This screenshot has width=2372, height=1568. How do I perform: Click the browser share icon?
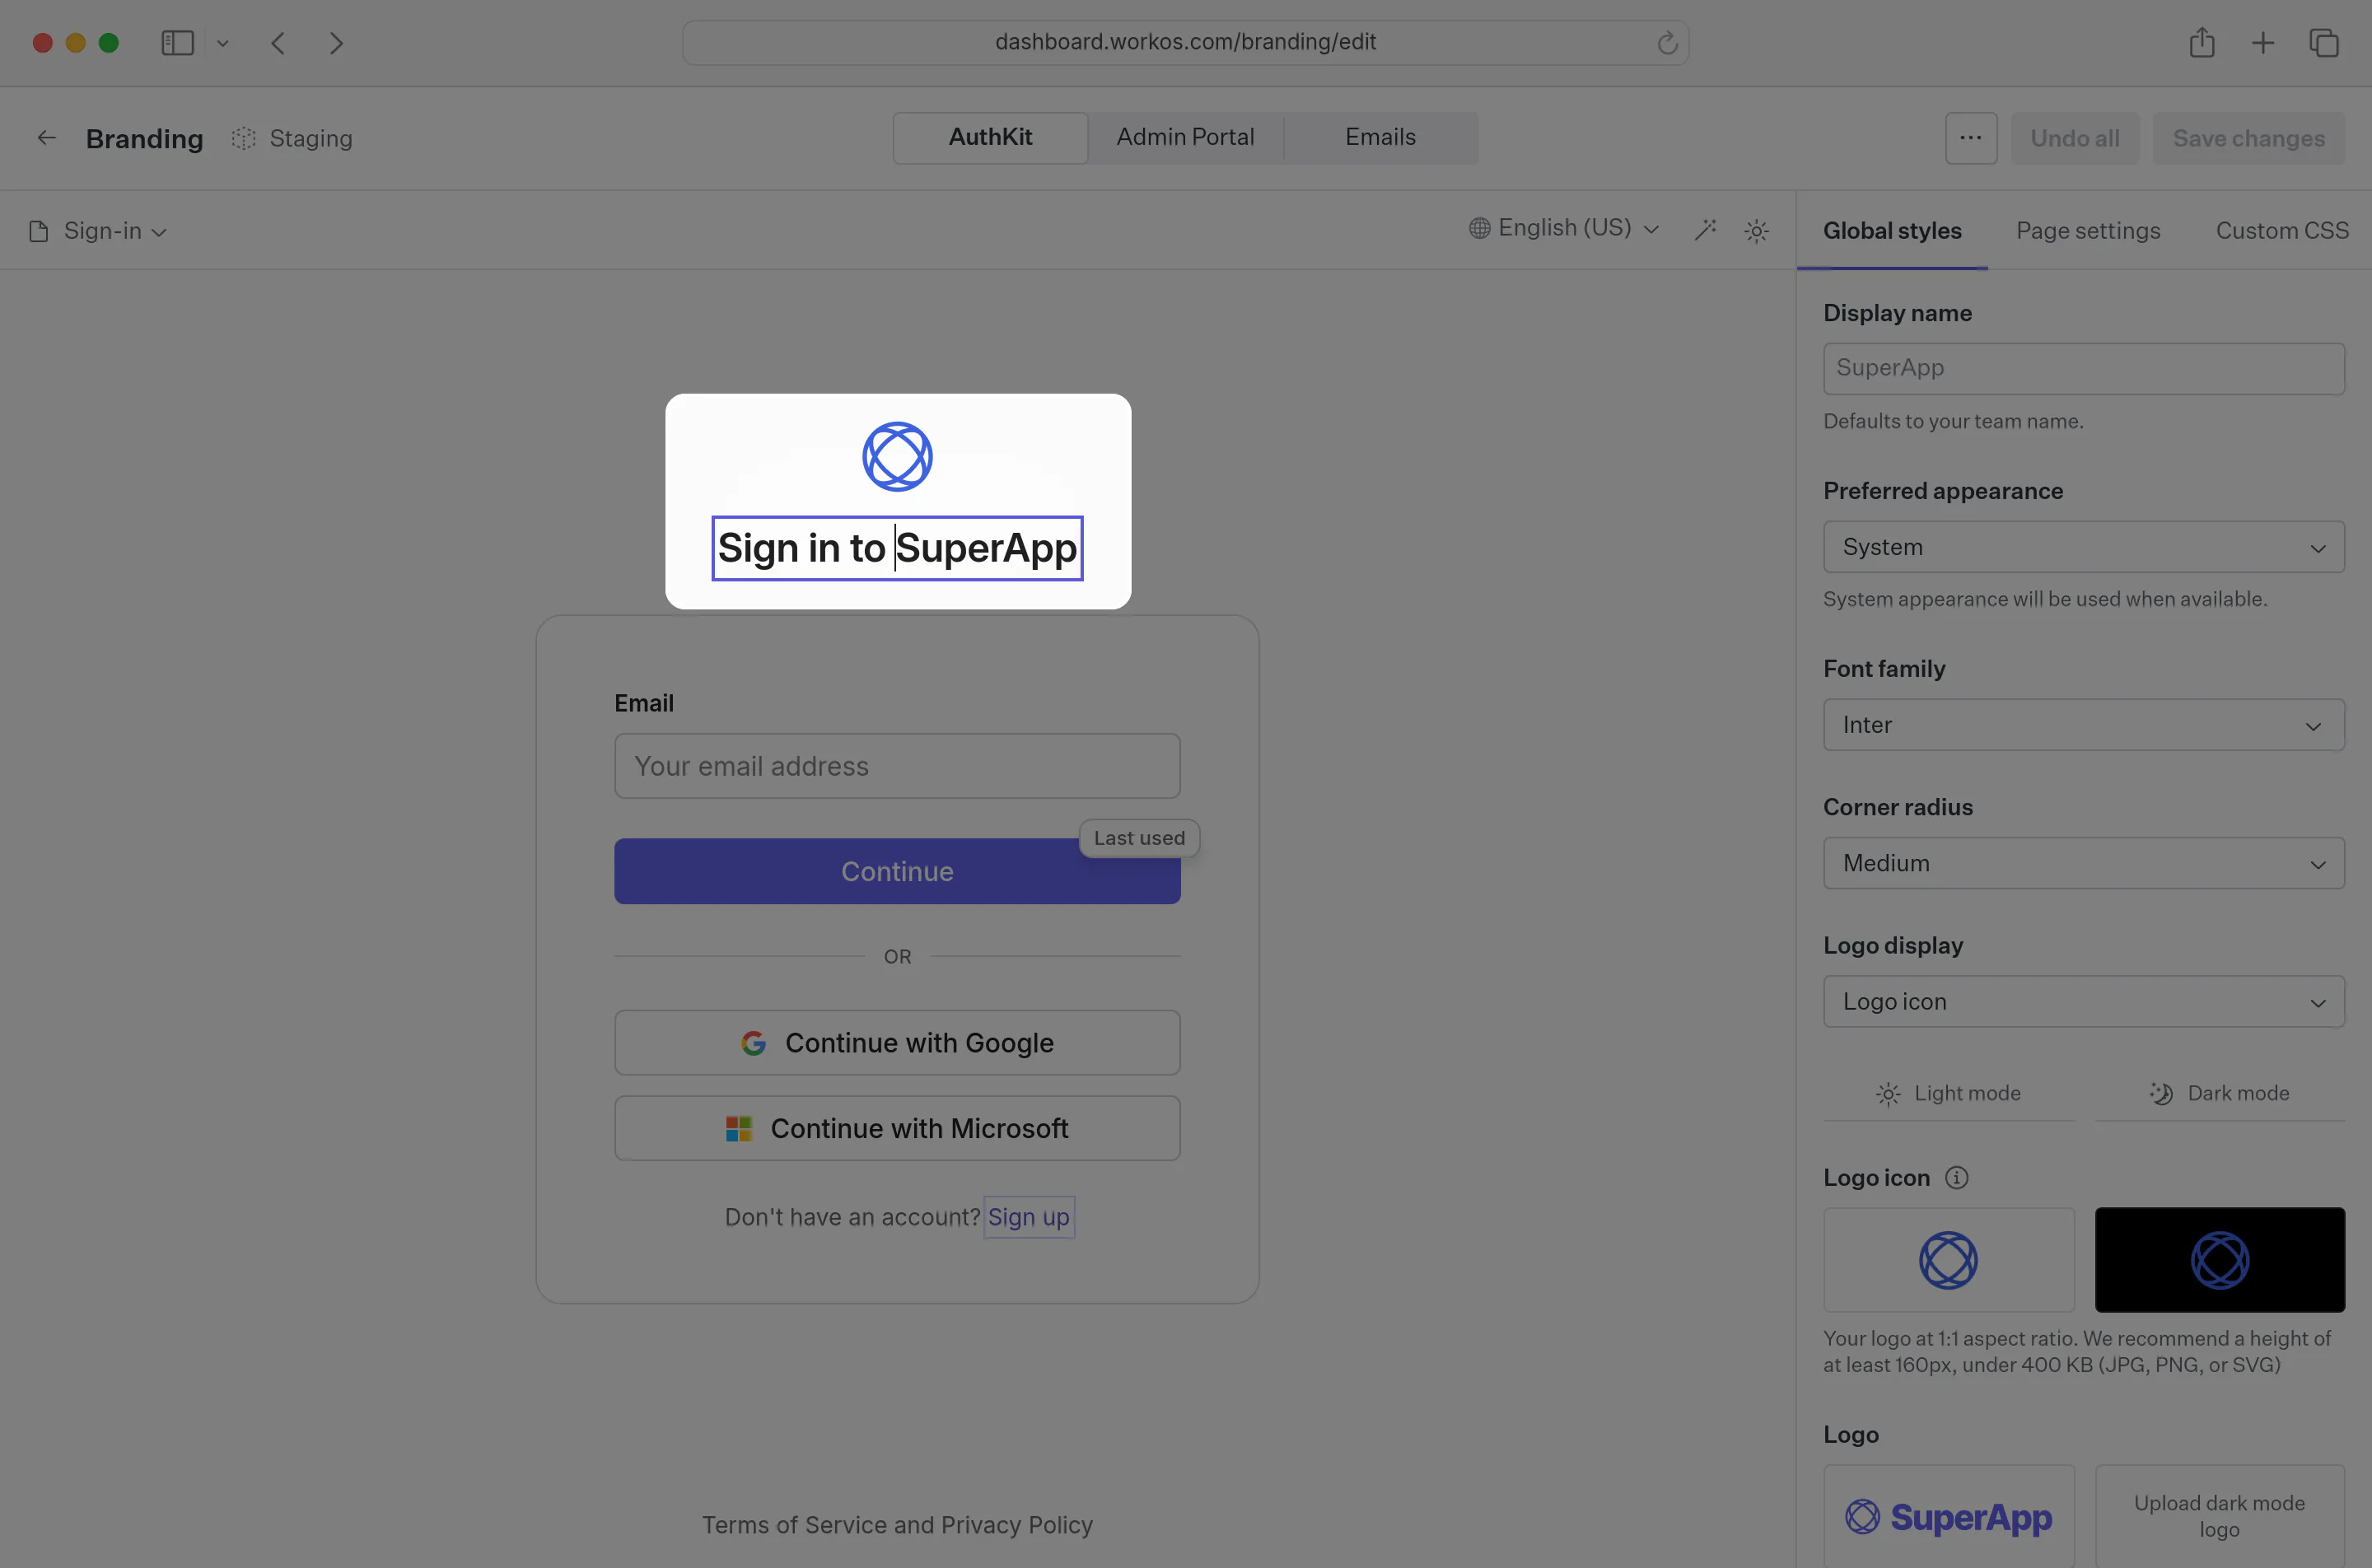pos(2201,43)
